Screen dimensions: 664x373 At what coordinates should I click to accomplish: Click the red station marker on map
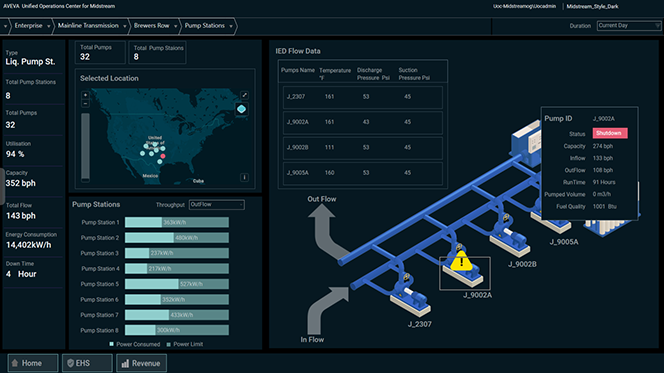click(x=163, y=156)
